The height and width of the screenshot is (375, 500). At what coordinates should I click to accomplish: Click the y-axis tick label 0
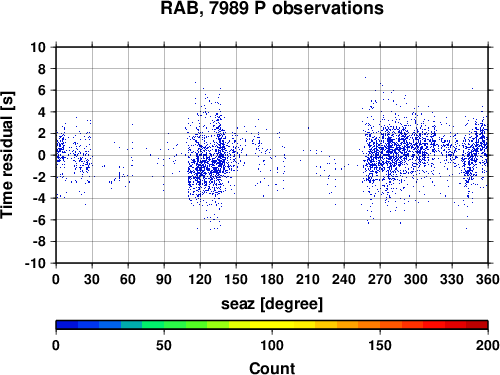42,155
